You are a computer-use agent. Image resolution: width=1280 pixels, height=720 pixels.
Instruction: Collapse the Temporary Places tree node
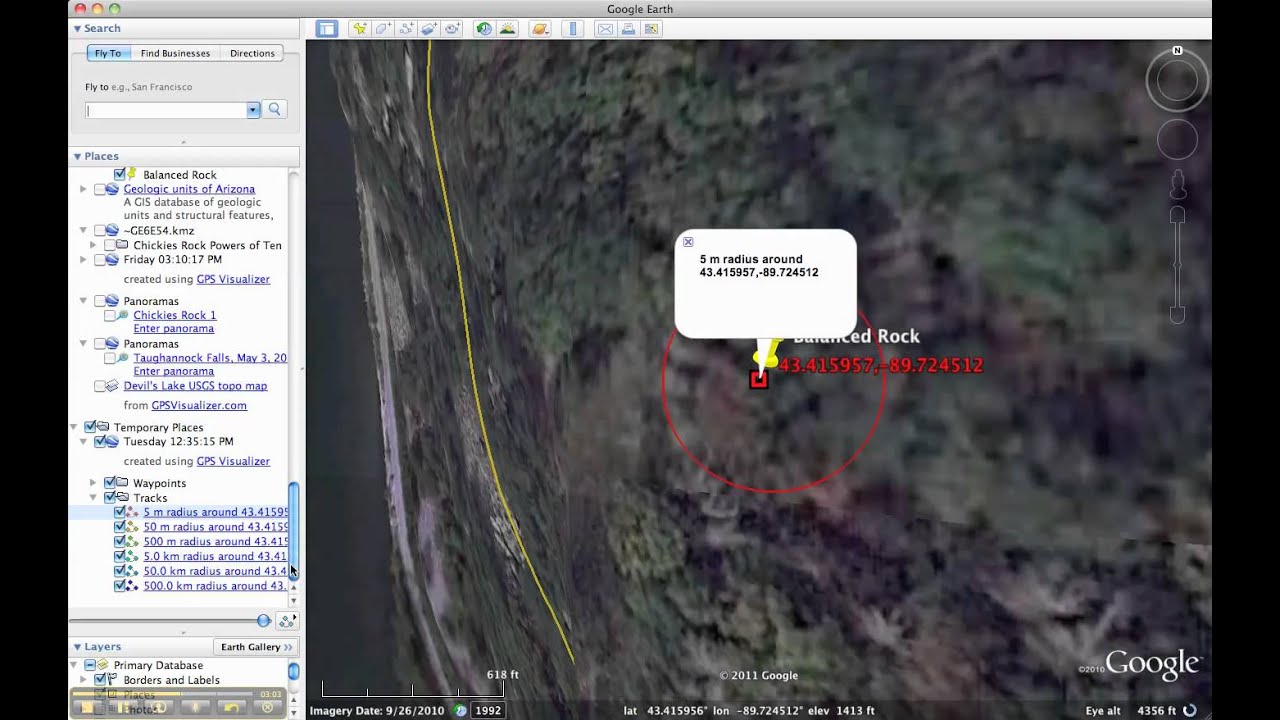[74, 427]
